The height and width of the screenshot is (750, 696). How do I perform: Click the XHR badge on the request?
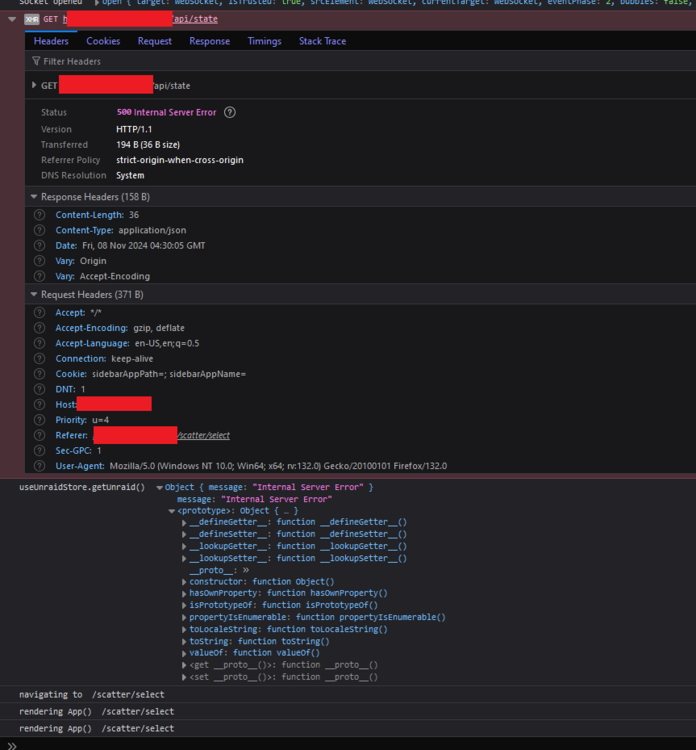pyautogui.click(x=32, y=19)
